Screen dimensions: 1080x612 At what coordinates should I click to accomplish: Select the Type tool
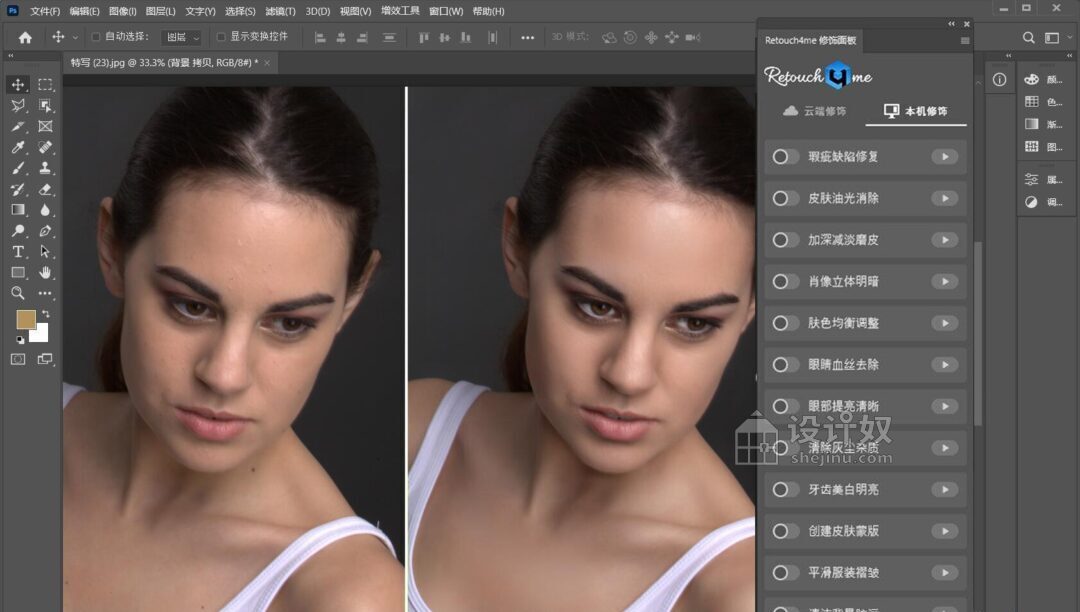tap(18, 252)
